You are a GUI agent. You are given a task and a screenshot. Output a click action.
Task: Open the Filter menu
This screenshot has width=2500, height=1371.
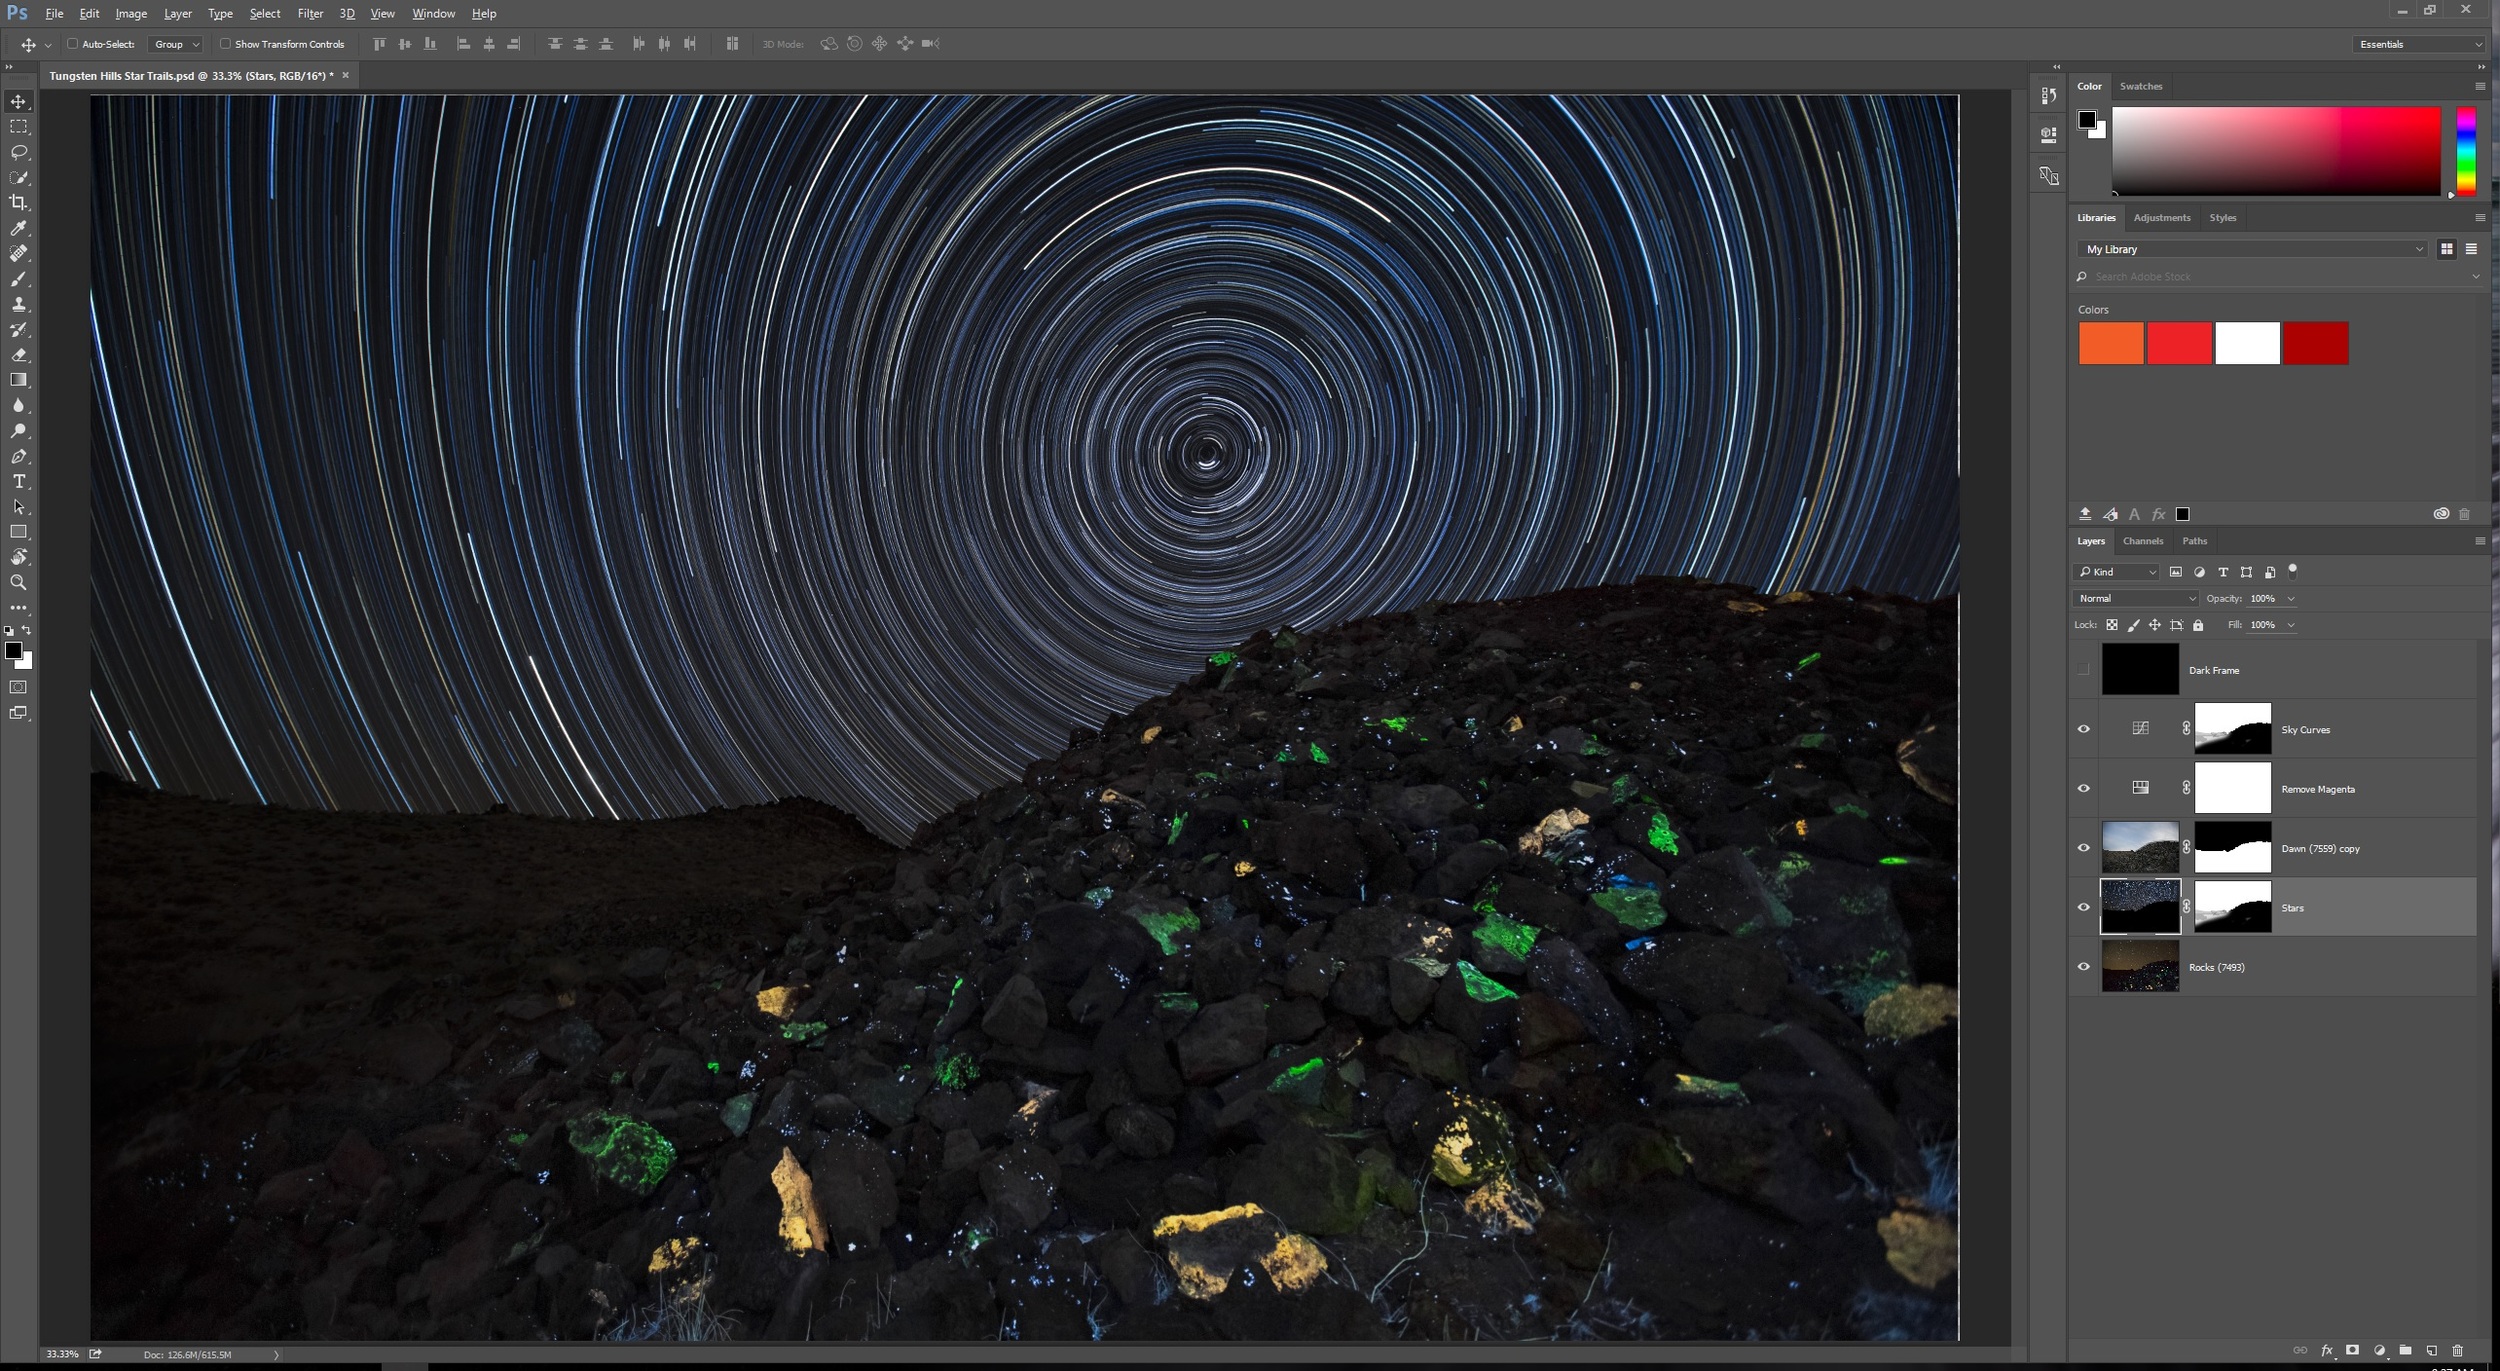click(x=310, y=13)
